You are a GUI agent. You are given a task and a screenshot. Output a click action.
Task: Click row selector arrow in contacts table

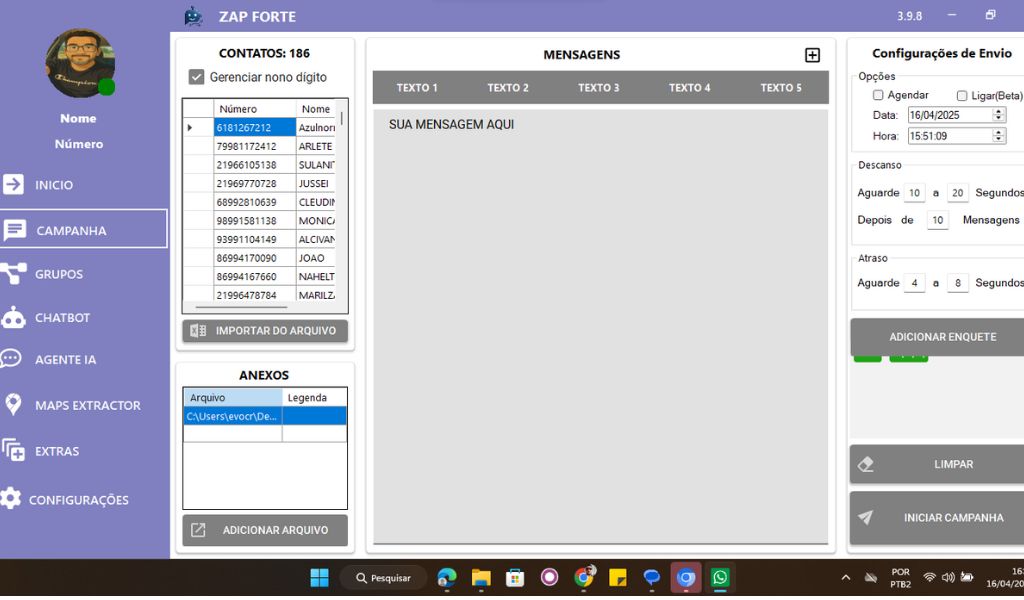coord(190,128)
